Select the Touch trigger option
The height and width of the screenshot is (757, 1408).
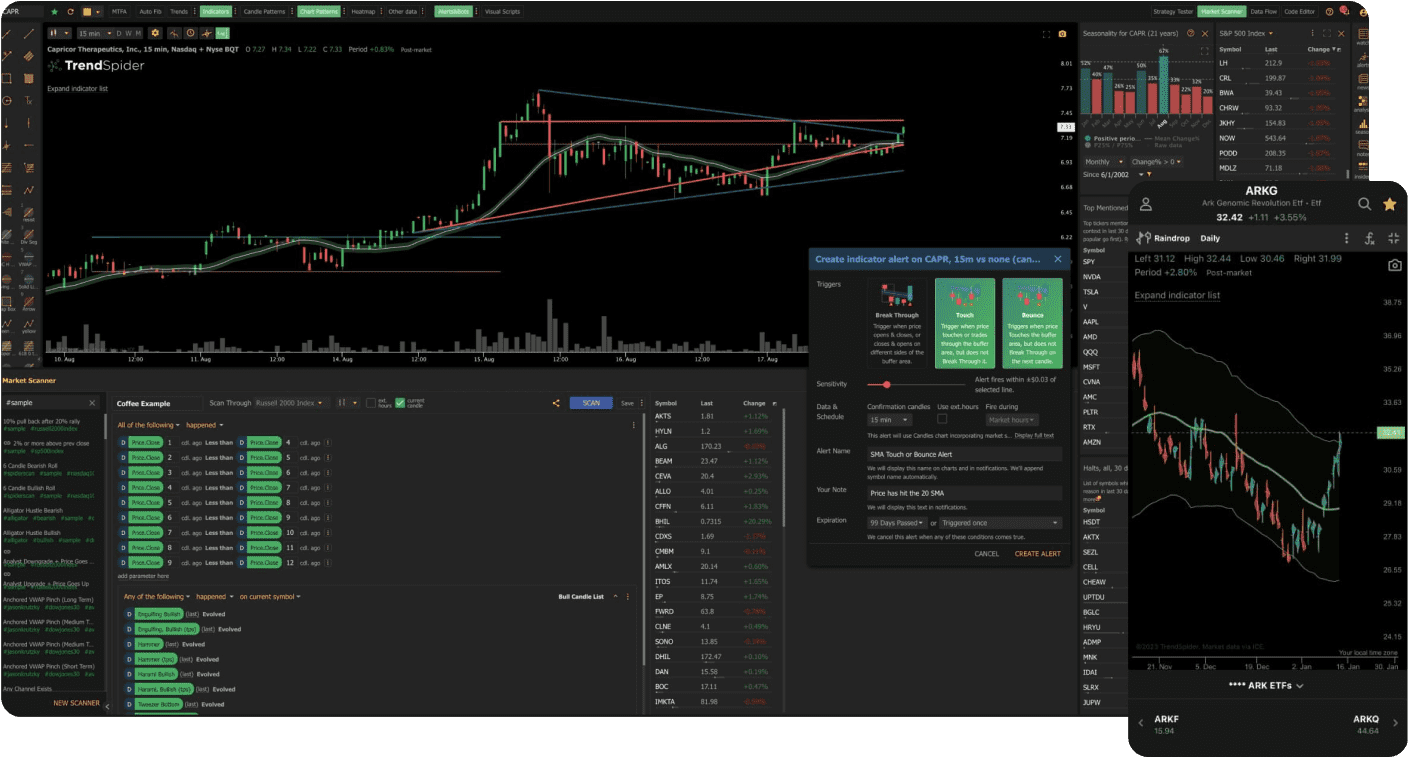tap(965, 320)
